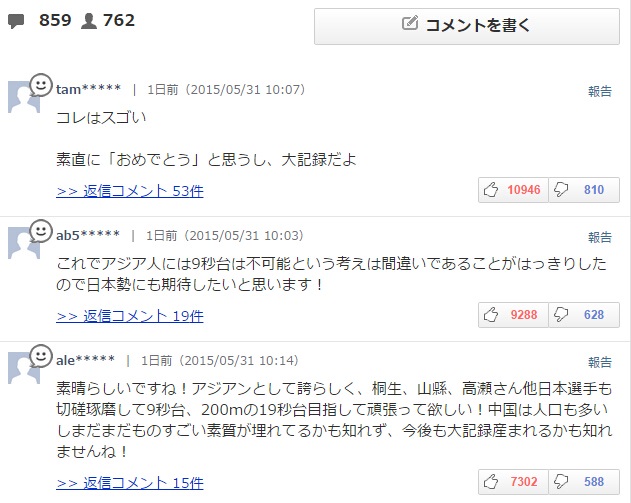Screen dimensions: 631x503
Task: Click the person icon next to 762
Action: click(x=89, y=21)
